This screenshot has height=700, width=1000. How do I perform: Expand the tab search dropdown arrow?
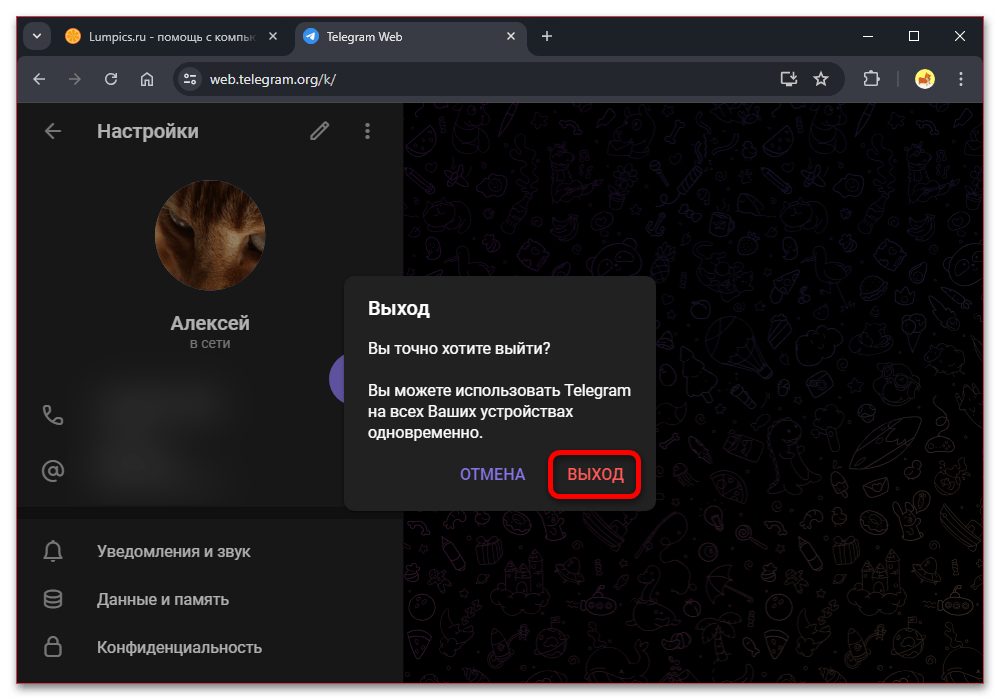point(37,36)
